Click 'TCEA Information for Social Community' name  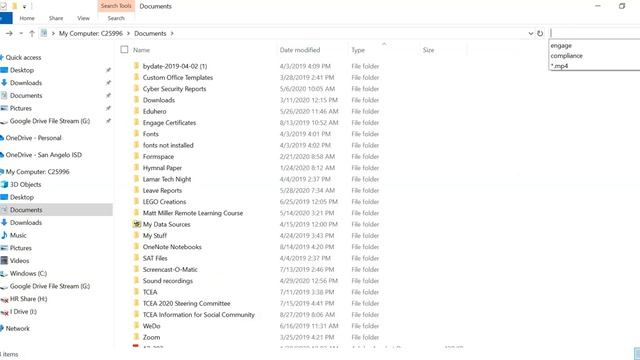click(199, 315)
